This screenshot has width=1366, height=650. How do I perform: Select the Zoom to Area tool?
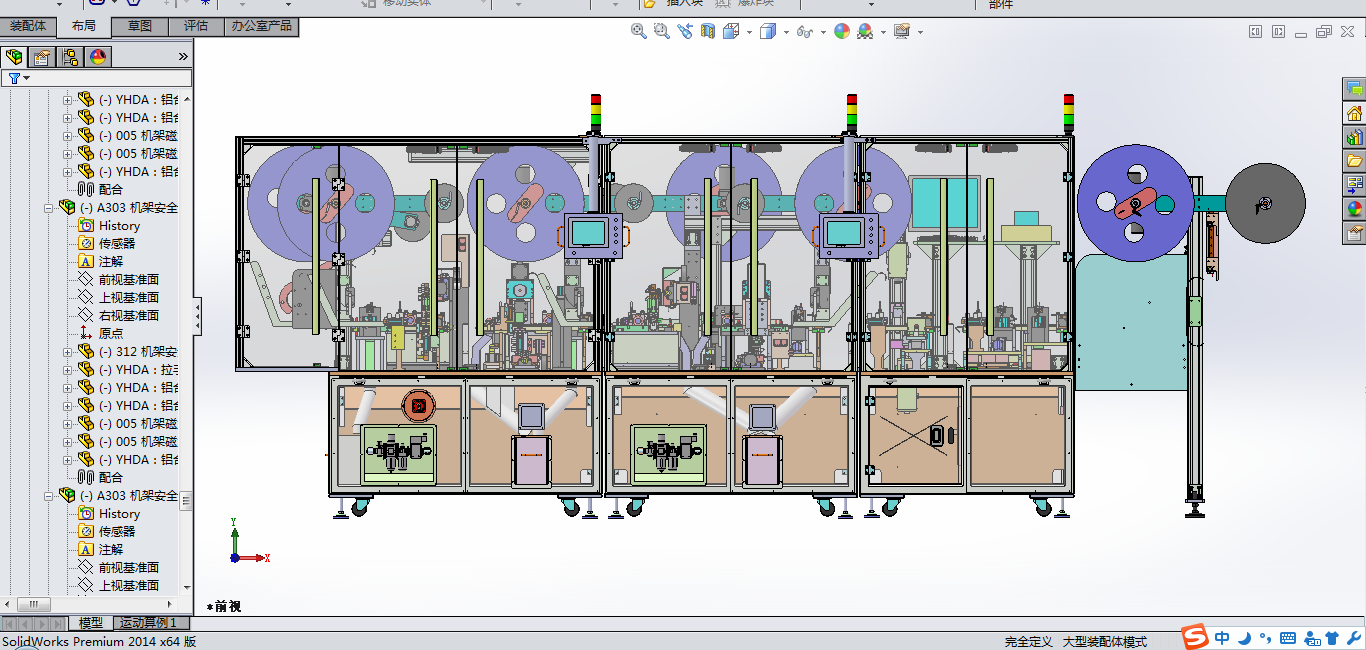[x=661, y=32]
